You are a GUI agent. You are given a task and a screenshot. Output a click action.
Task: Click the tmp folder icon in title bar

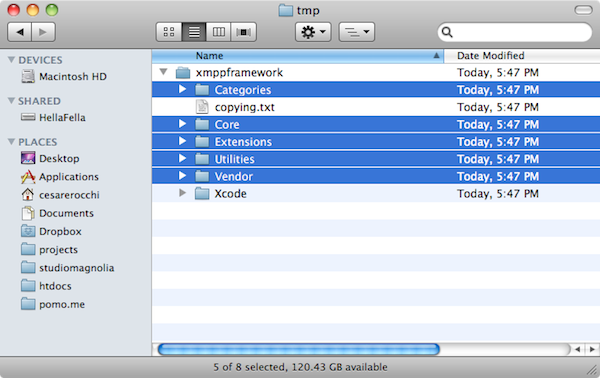click(x=285, y=10)
